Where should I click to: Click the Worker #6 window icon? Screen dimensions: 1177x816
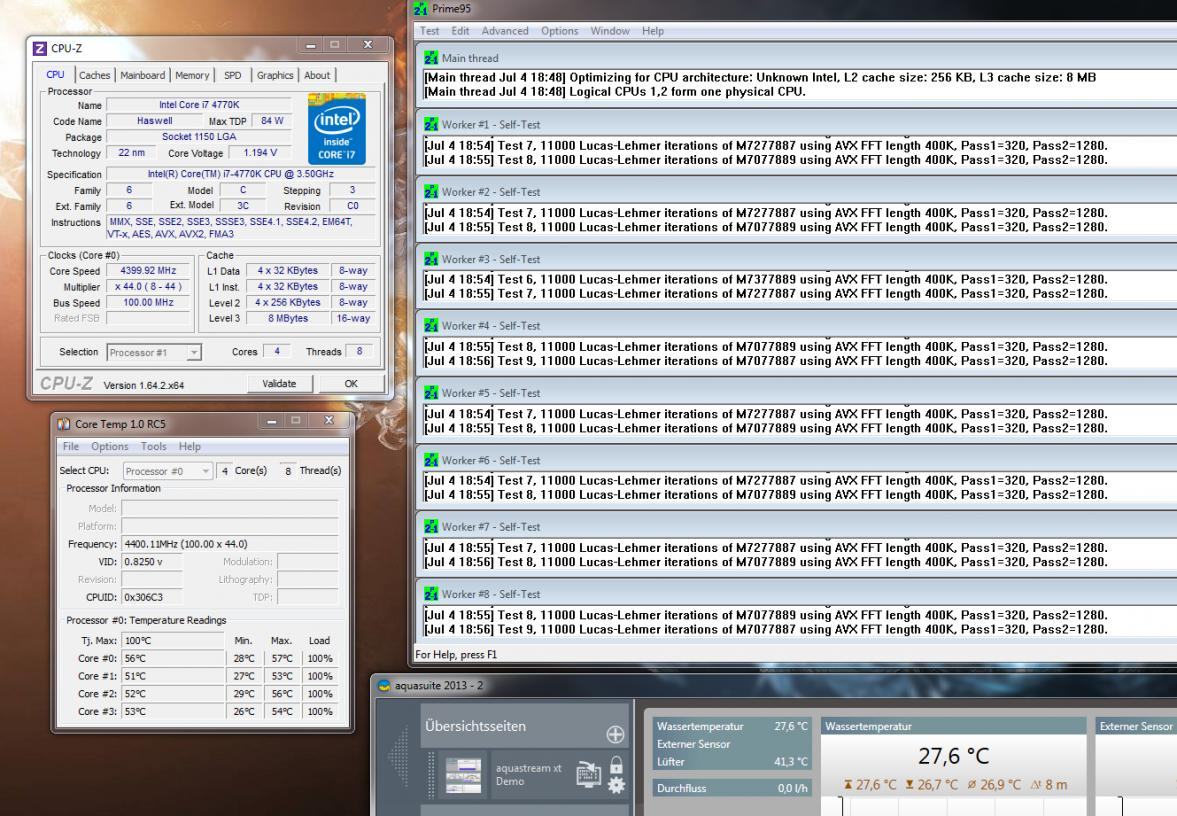[431, 460]
